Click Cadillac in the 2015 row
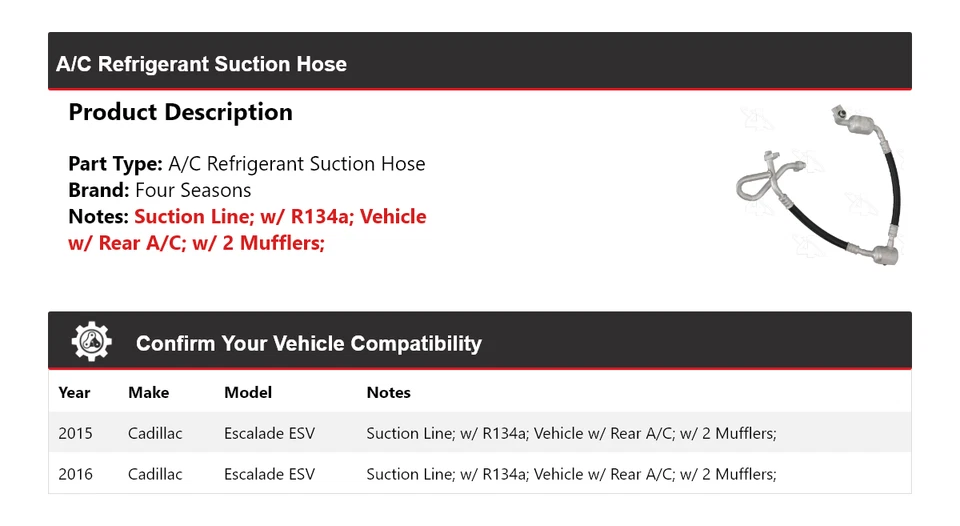 (155, 433)
